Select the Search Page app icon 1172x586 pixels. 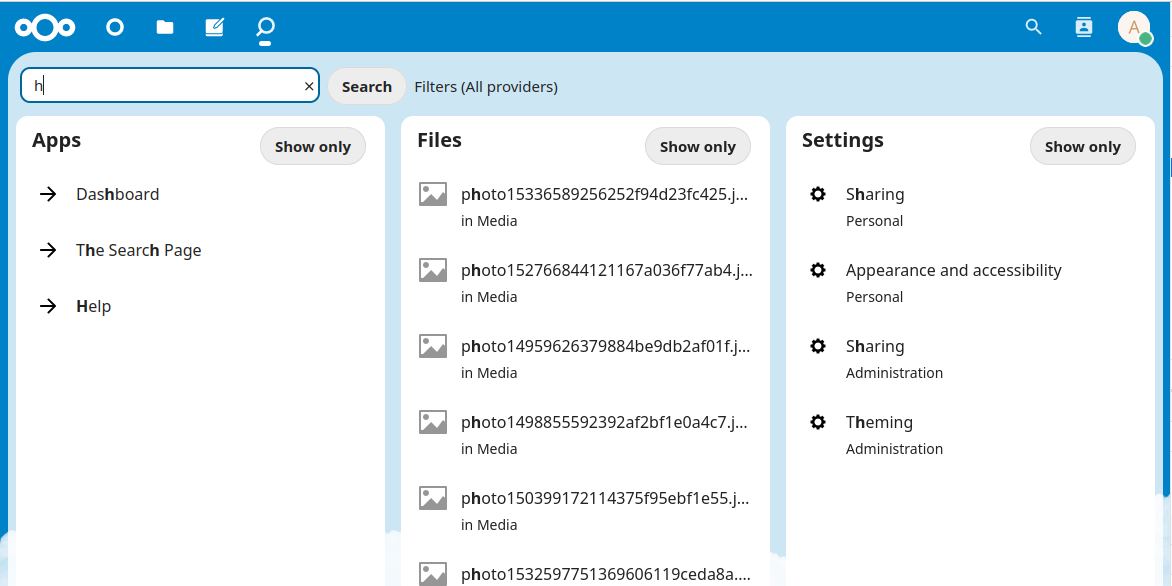265,27
